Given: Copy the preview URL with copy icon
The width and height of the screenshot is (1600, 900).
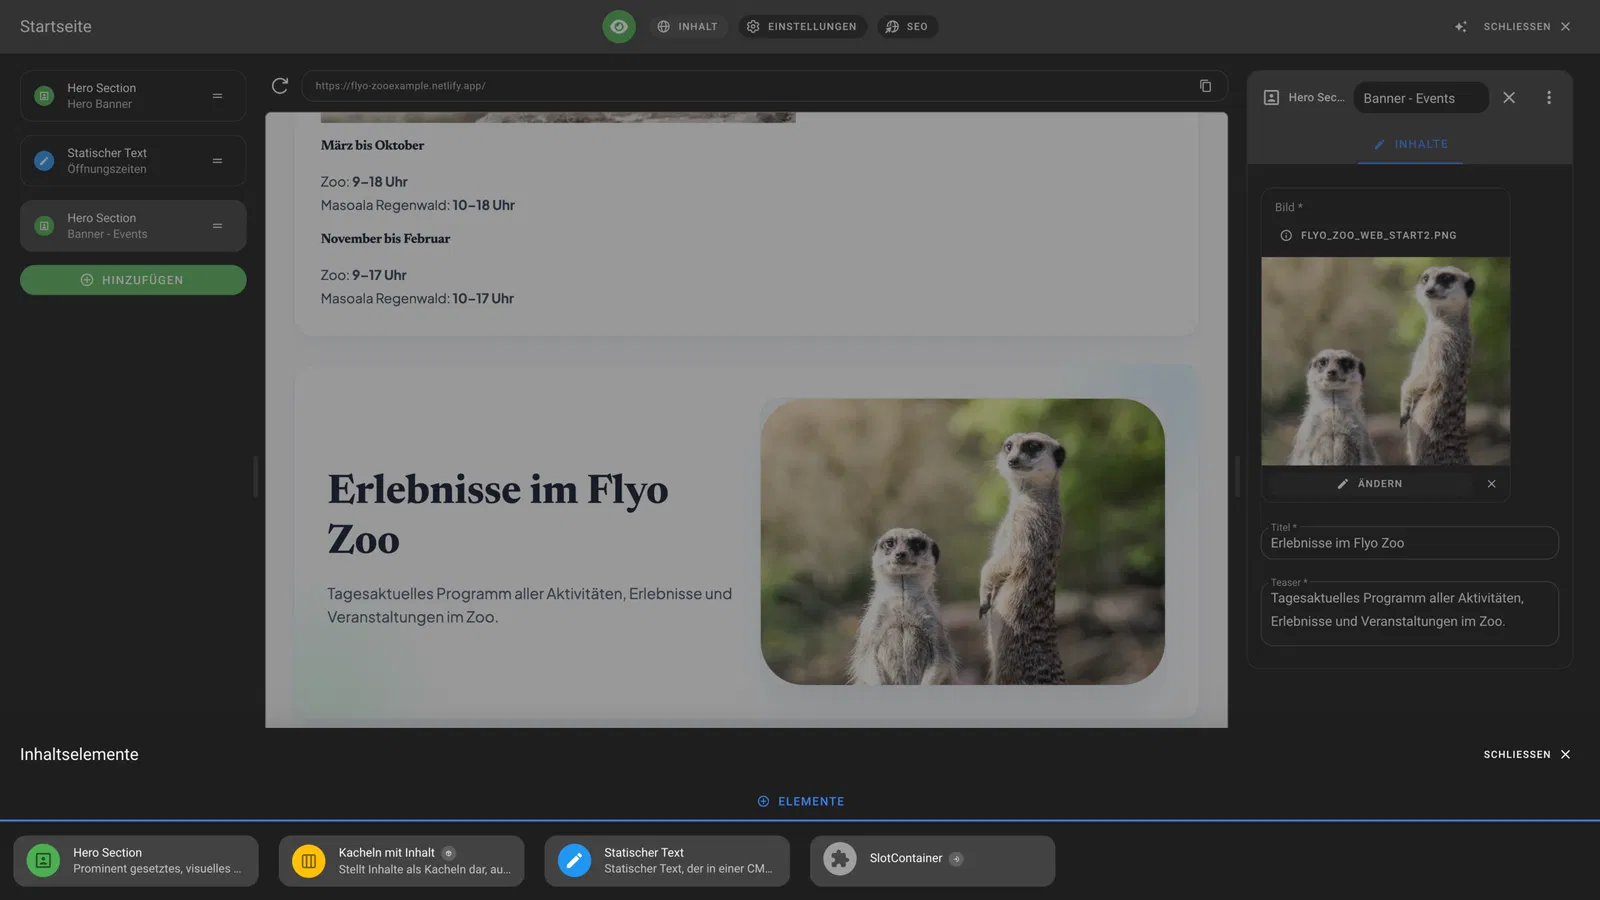Looking at the screenshot, I should [x=1205, y=86].
